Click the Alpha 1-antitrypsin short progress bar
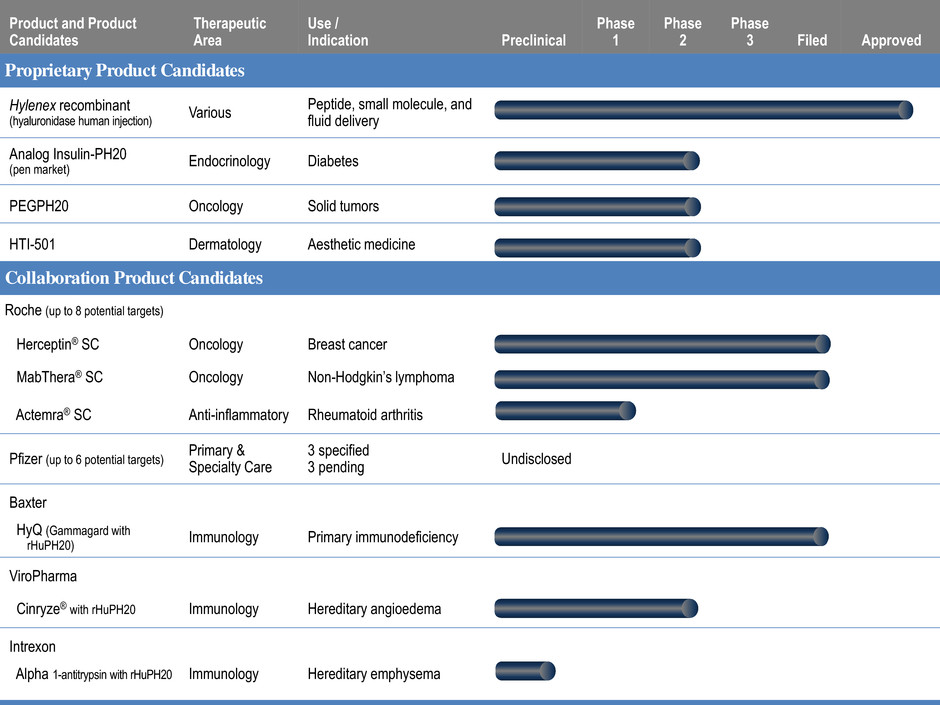This screenshot has width=940, height=705. [x=525, y=671]
